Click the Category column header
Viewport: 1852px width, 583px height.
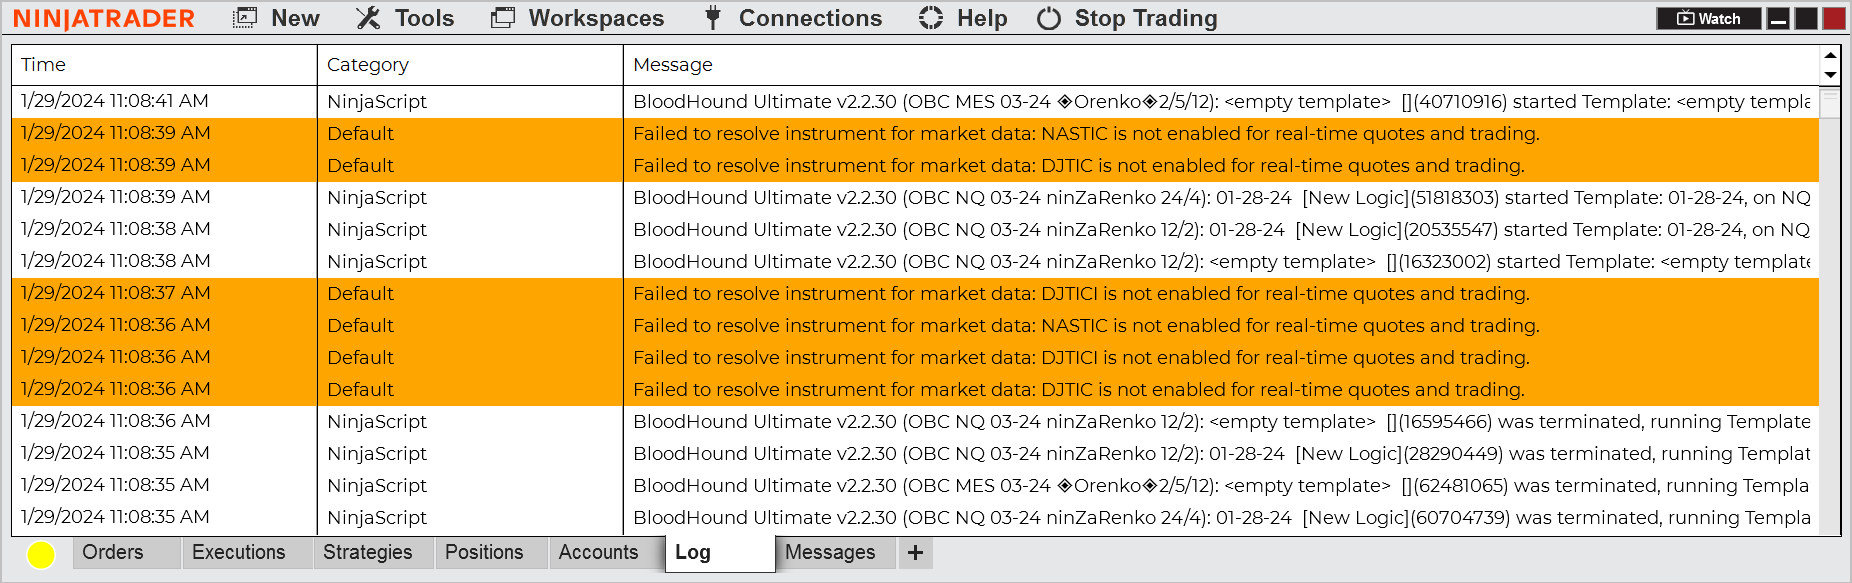368,65
